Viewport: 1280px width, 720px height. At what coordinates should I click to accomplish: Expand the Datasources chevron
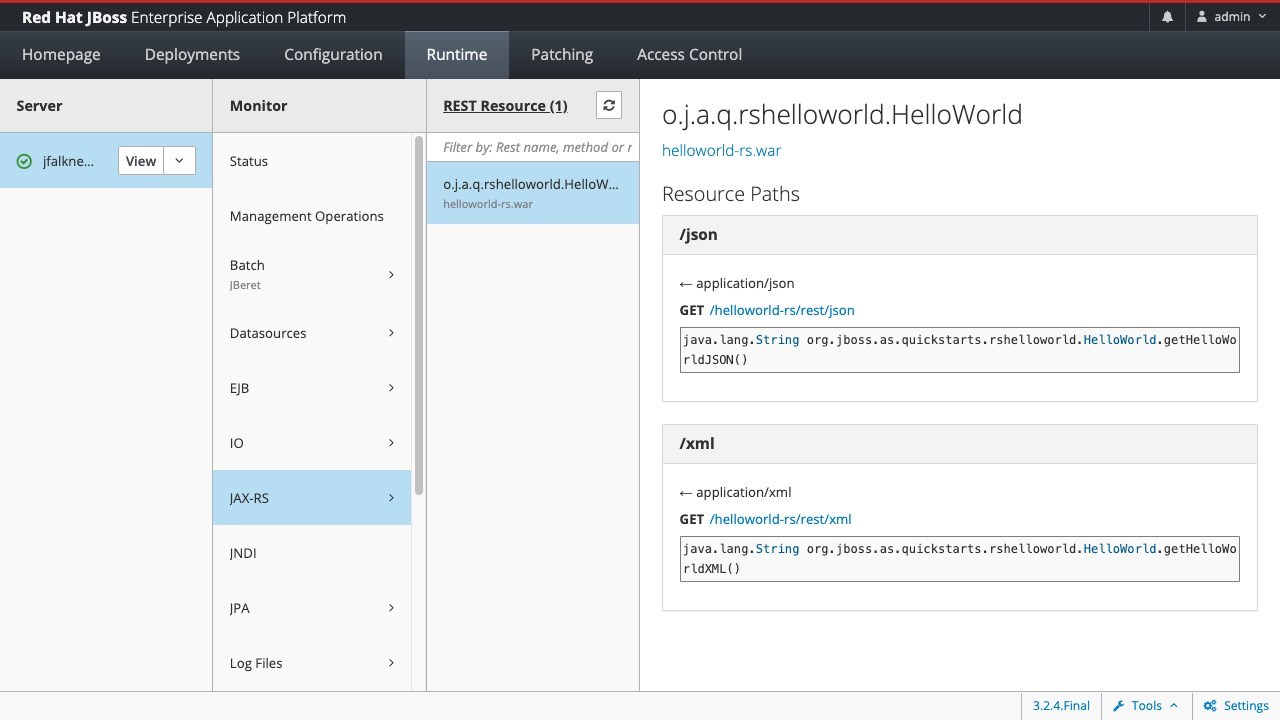click(391, 333)
